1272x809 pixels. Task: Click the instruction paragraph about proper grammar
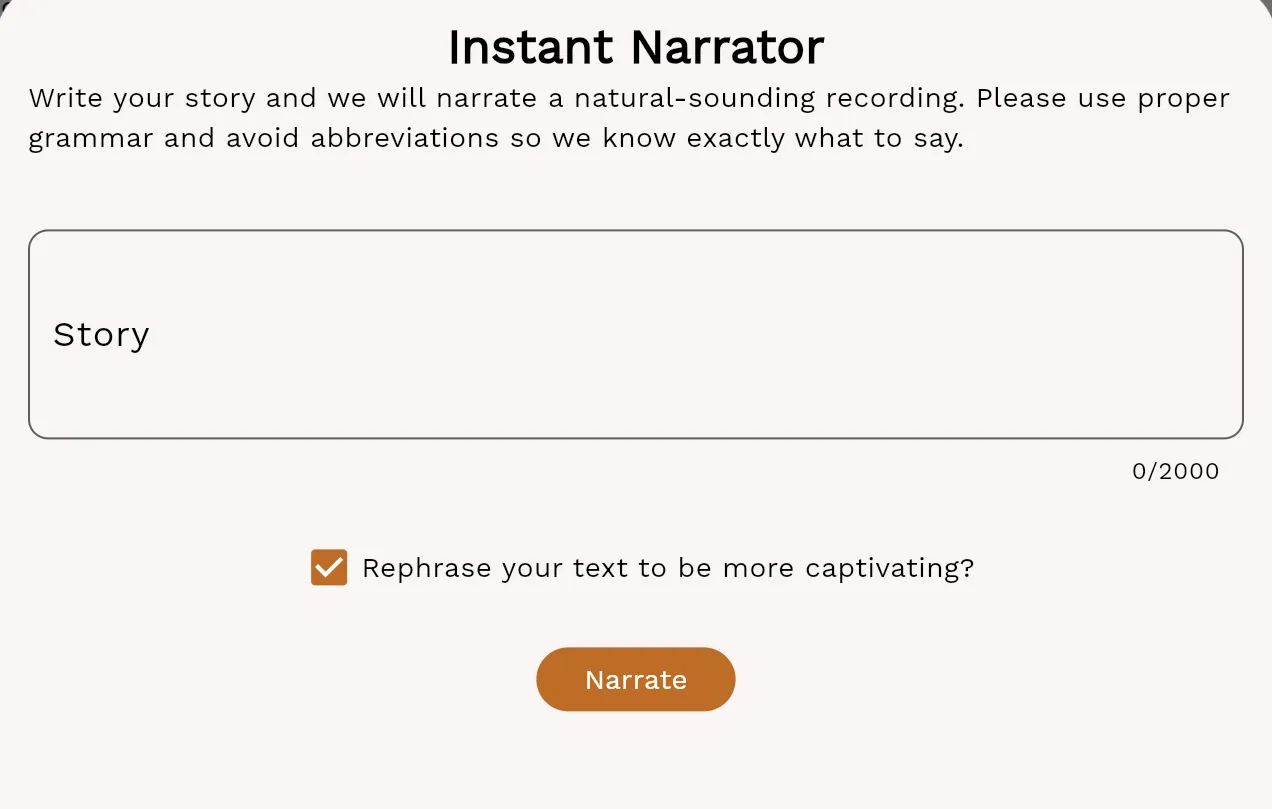[628, 117]
